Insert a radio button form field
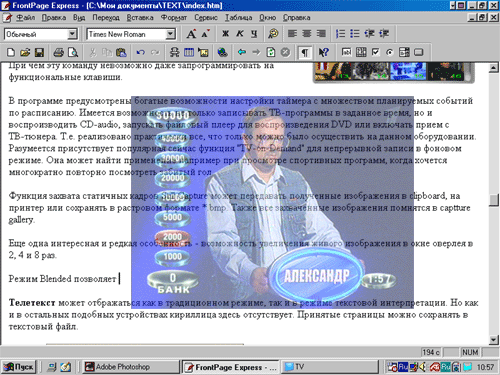 coord(390,52)
